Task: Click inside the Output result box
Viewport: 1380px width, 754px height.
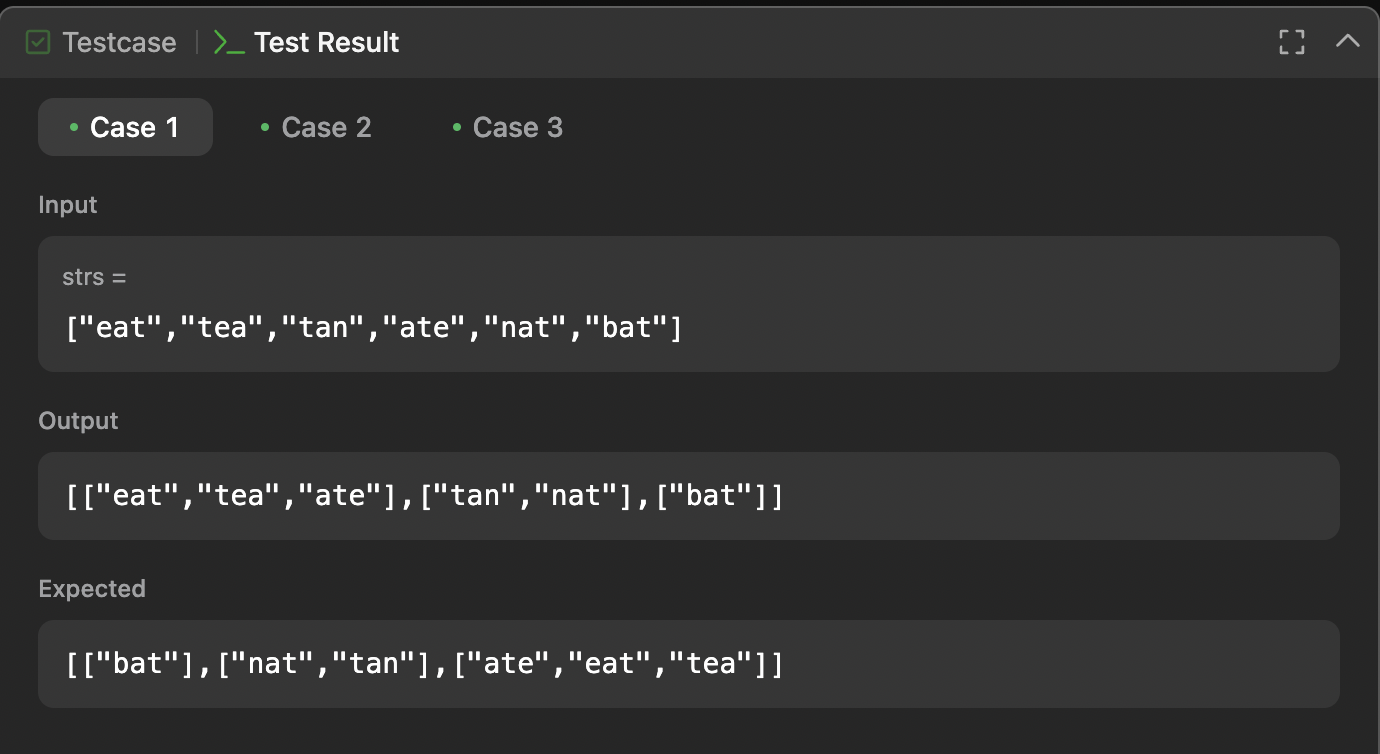Action: [688, 496]
